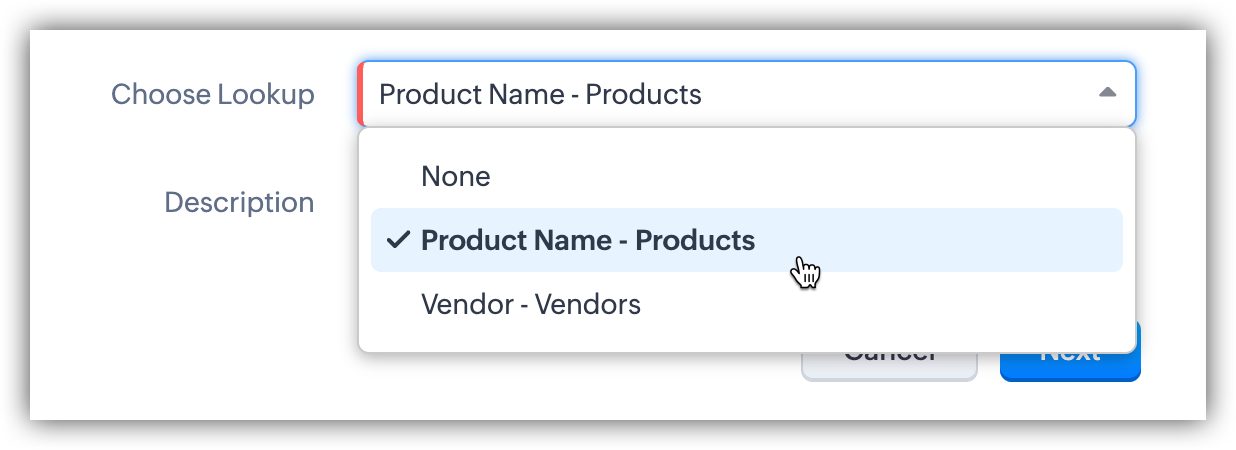Choose Vendor - Vendors lookup option

pyautogui.click(x=531, y=304)
